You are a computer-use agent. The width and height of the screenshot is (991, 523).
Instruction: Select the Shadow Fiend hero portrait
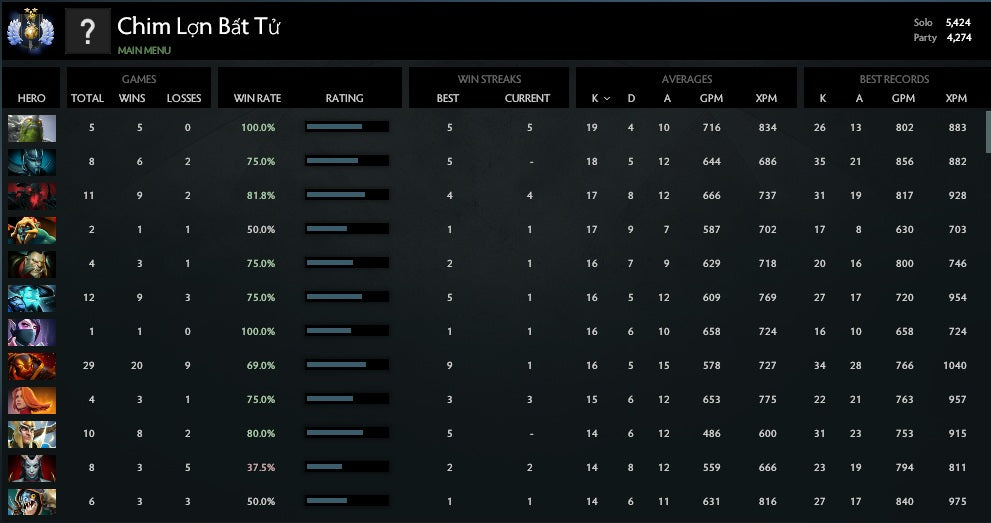[32, 196]
